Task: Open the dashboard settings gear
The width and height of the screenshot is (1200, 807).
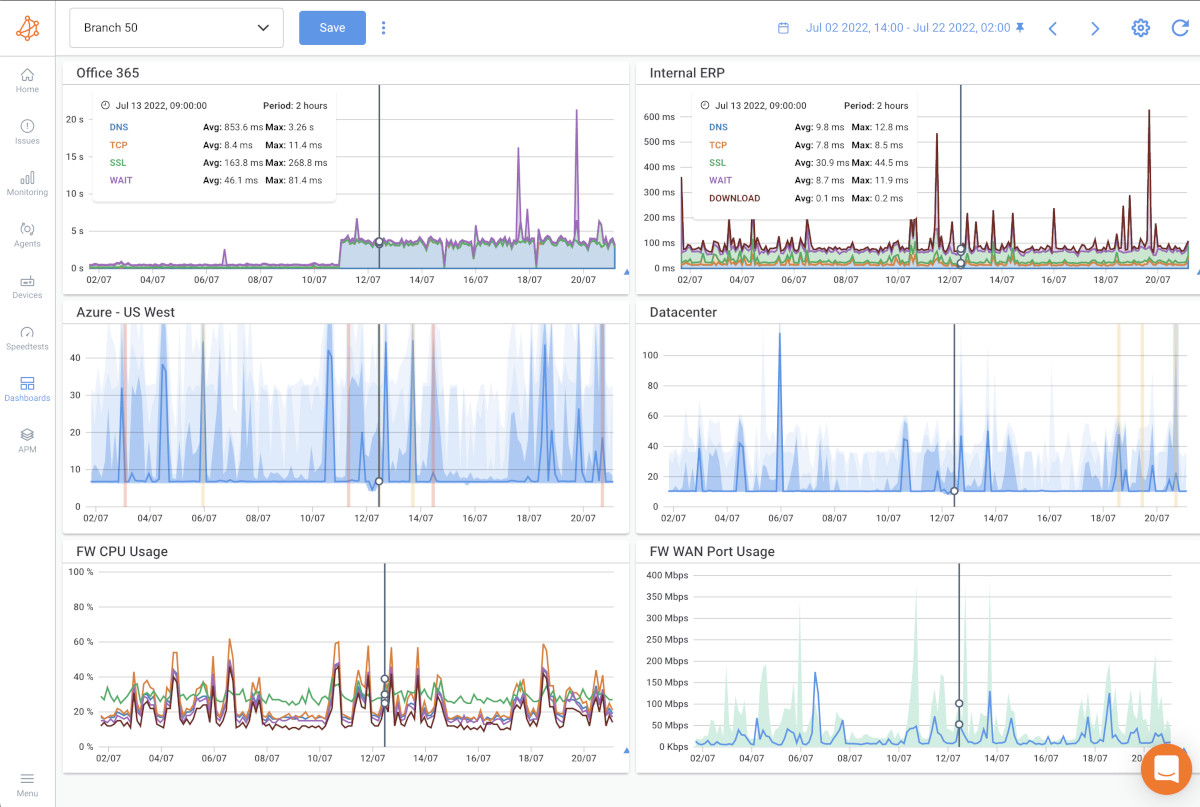Action: pos(1140,28)
